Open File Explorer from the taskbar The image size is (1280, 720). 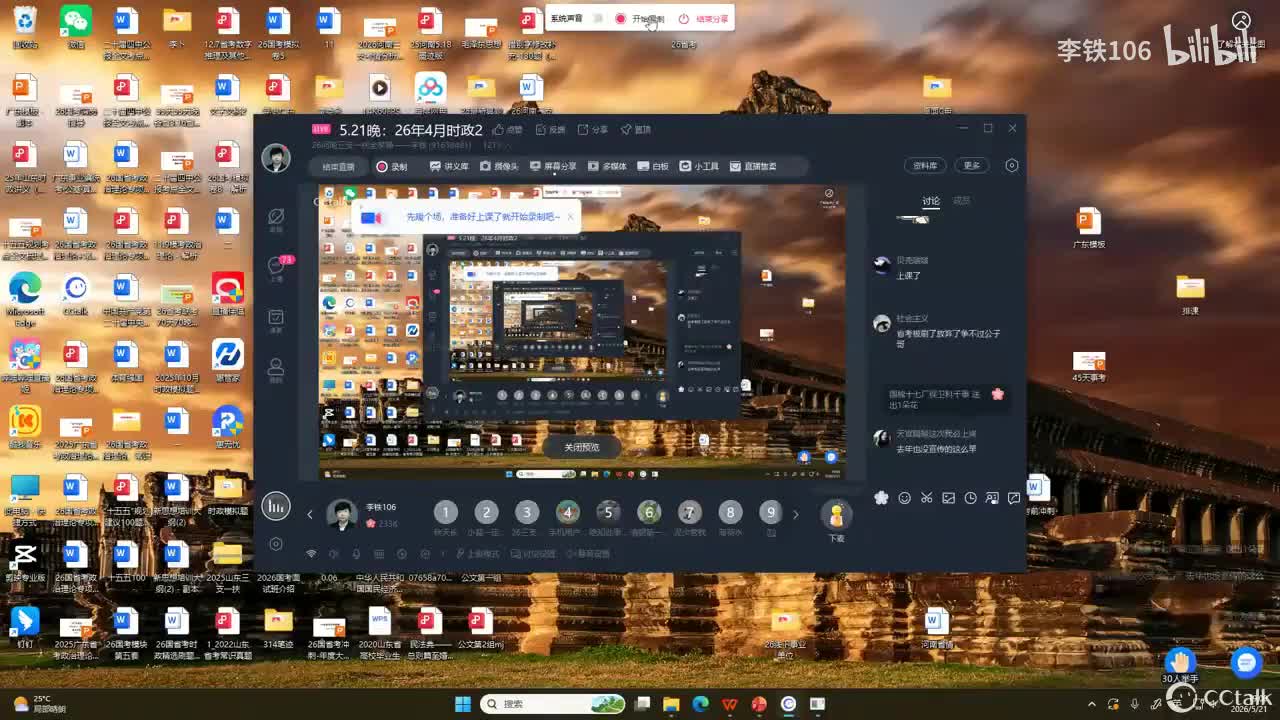(671, 704)
